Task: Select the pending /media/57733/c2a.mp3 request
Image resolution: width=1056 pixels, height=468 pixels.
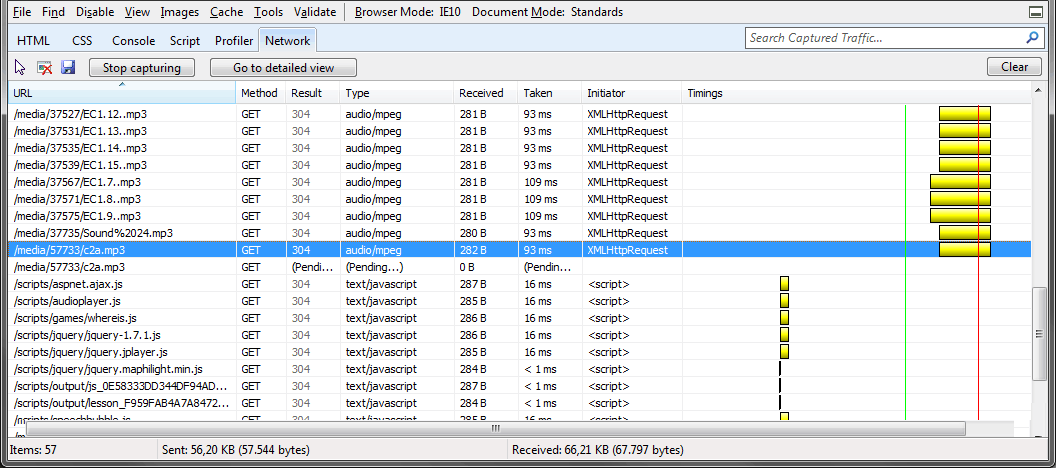Action: (x=519, y=267)
